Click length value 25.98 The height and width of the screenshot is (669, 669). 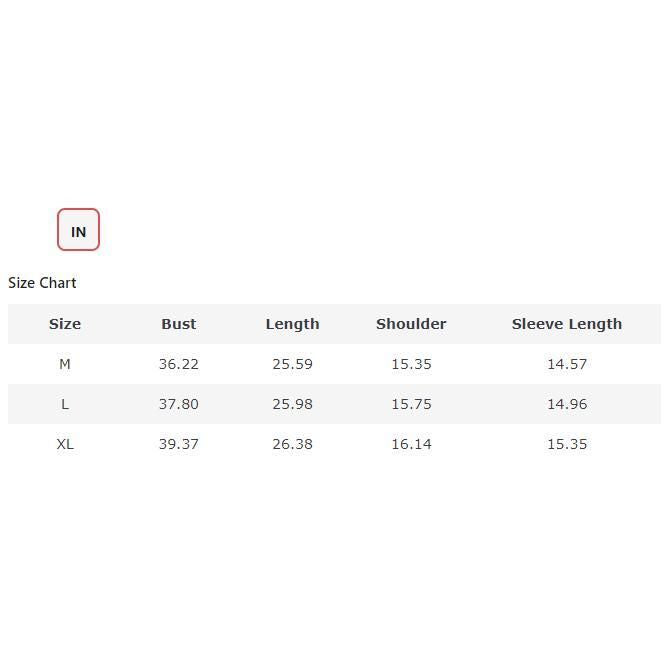click(292, 404)
